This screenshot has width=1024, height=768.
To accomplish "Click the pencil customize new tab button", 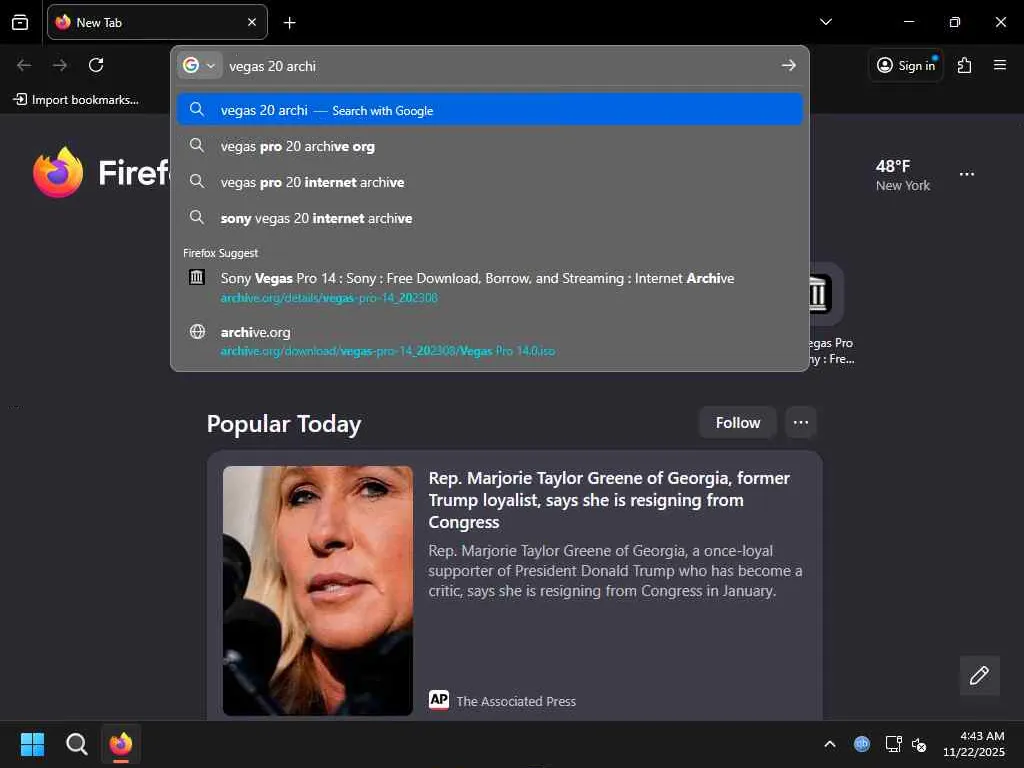I will tap(979, 675).
